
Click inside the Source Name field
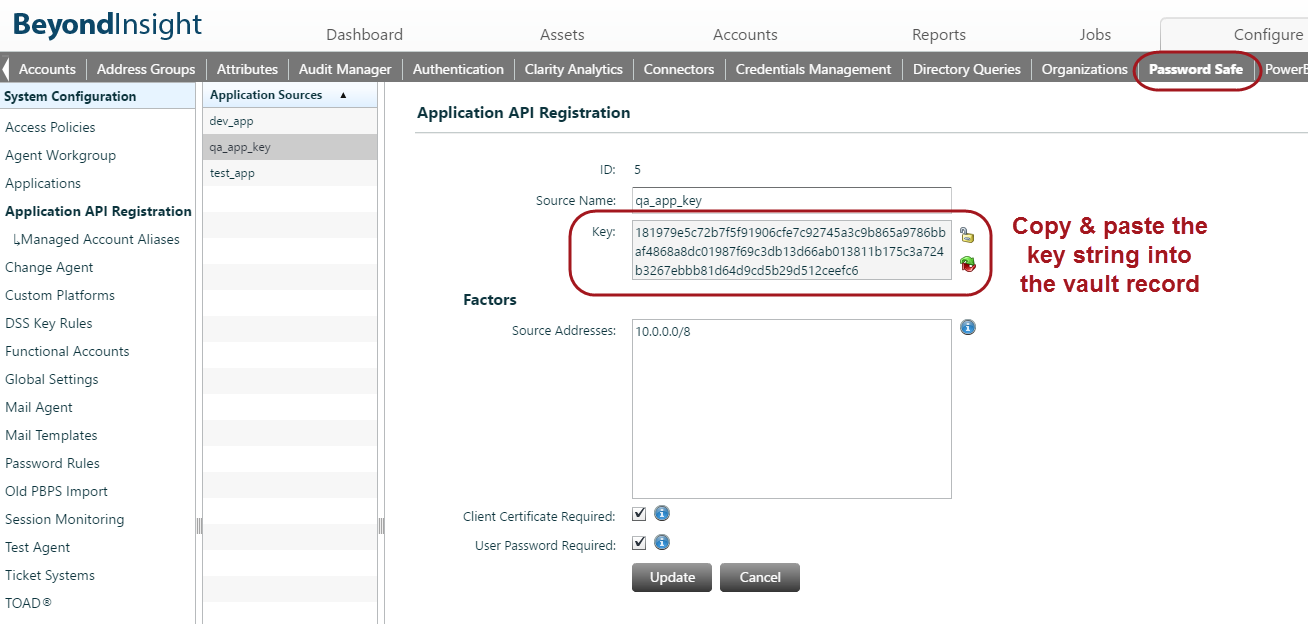[790, 200]
